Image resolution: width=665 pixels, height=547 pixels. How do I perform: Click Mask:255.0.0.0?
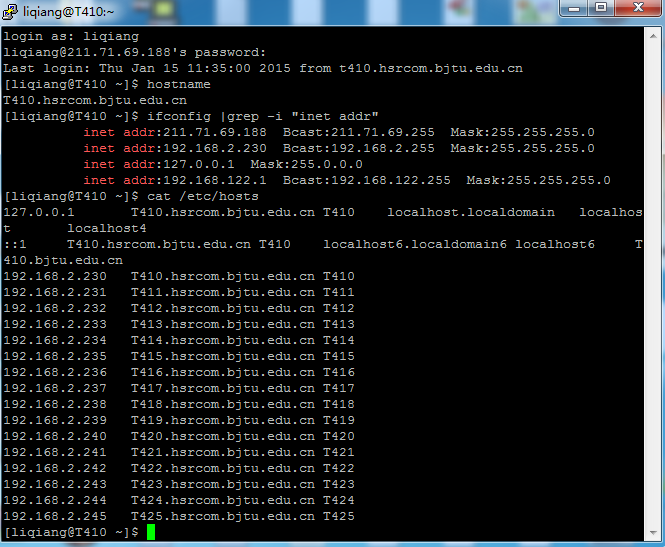point(306,165)
